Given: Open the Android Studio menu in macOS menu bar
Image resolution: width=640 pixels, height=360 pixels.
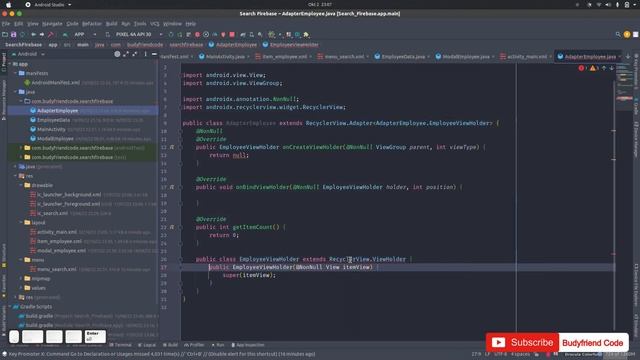Looking at the screenshot, I should tap(49, 4).
